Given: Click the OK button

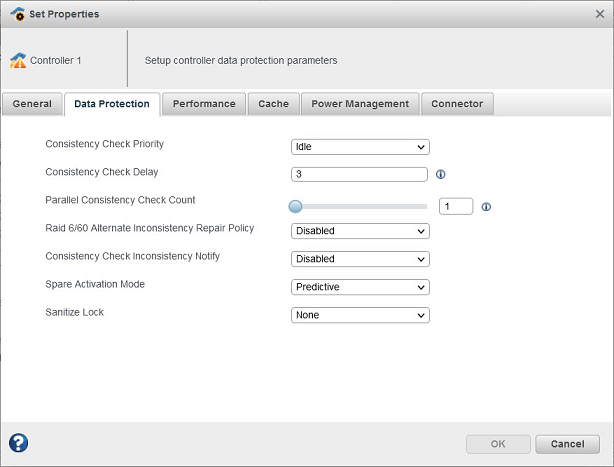Looking at the screenshot, I should point(498,443).
